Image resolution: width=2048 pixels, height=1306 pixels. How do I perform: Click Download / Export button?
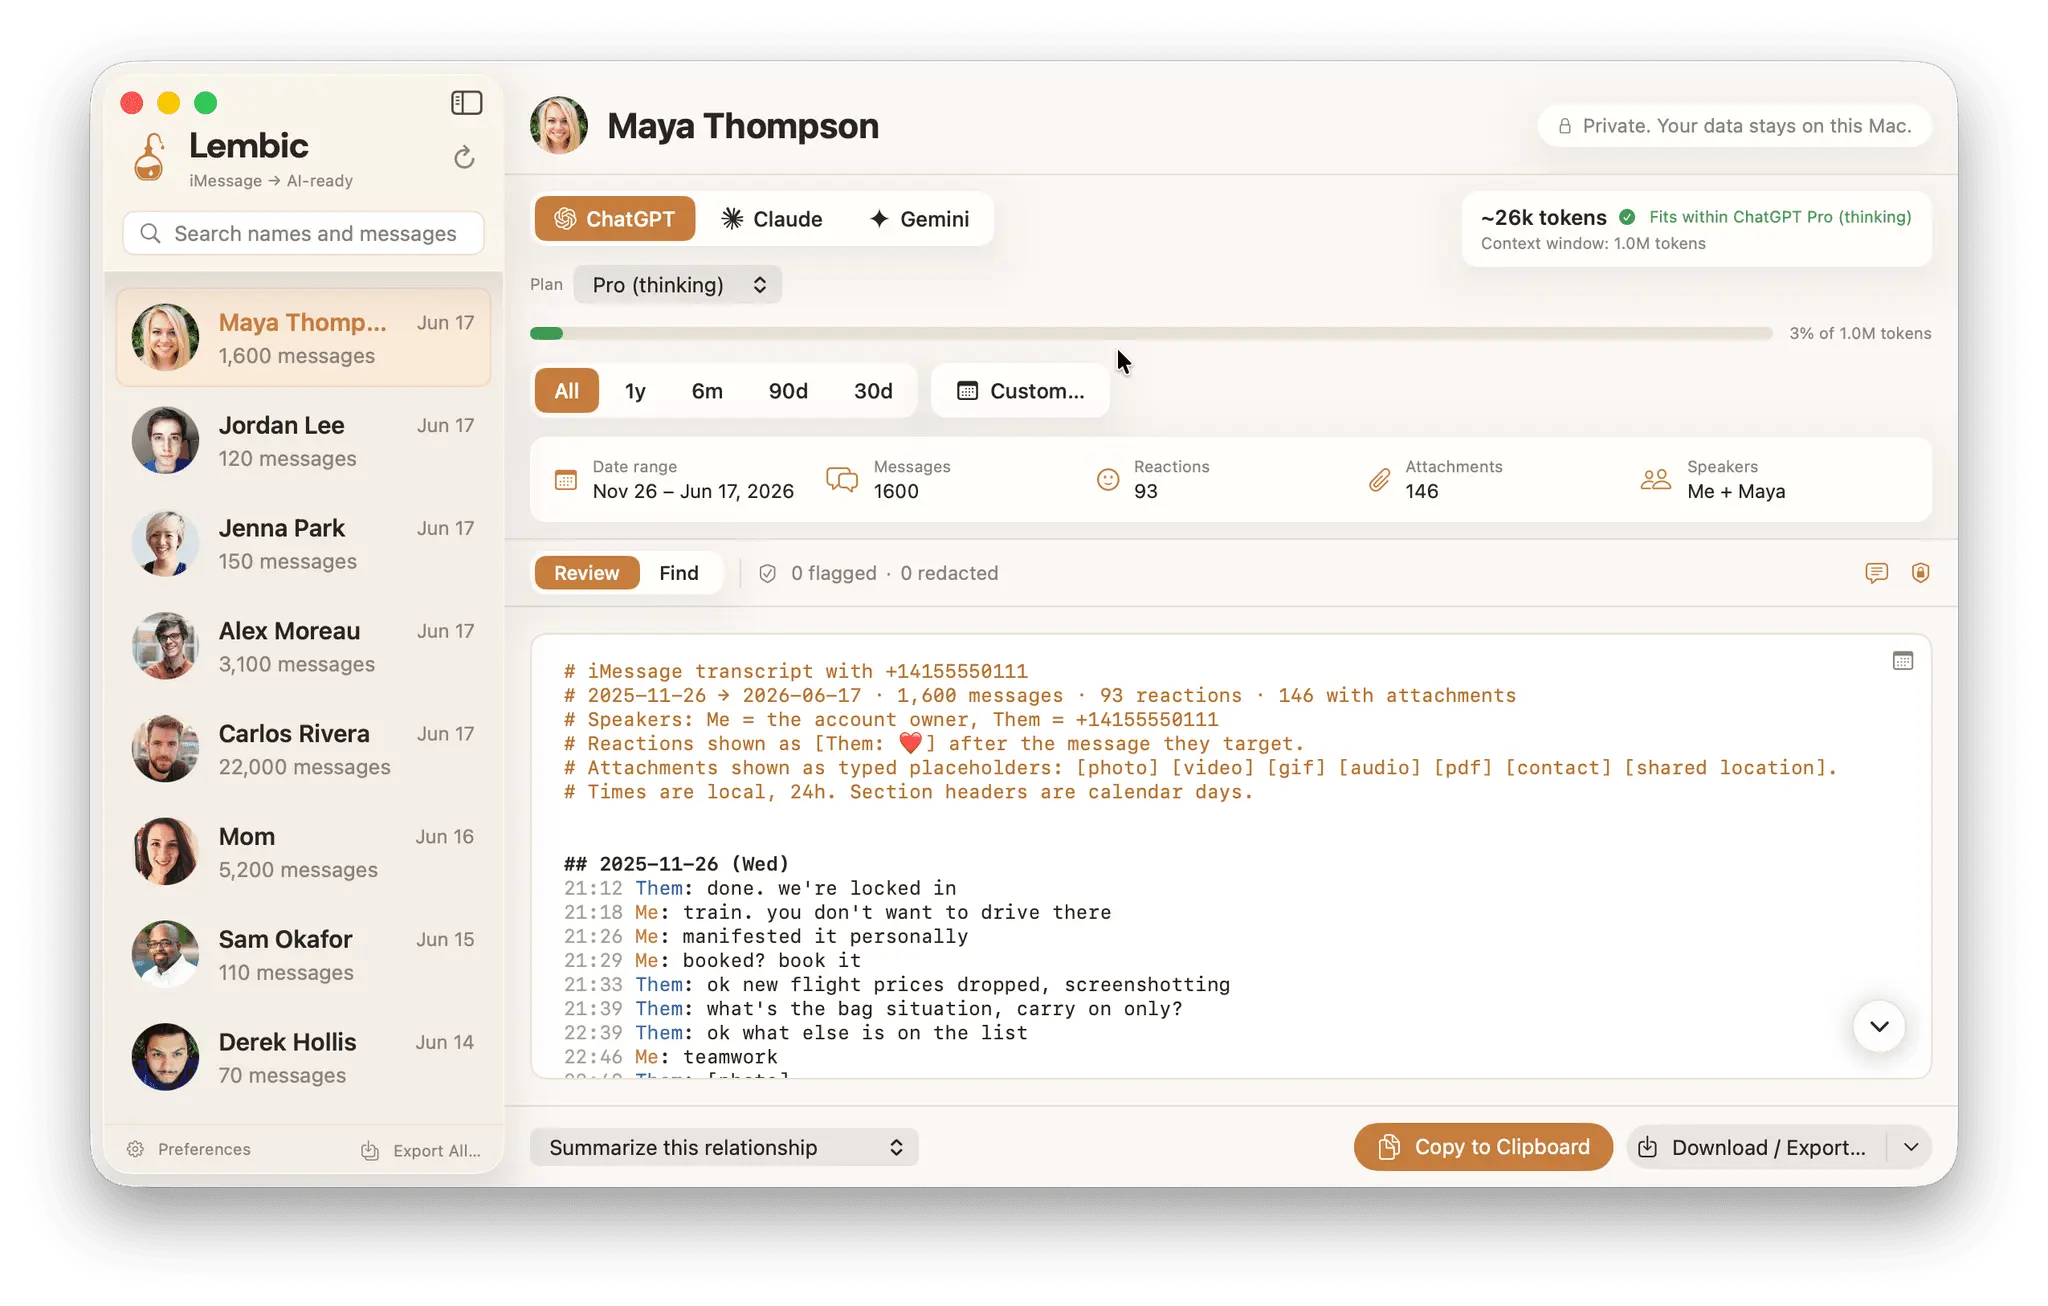[x=1756, y=1147]
